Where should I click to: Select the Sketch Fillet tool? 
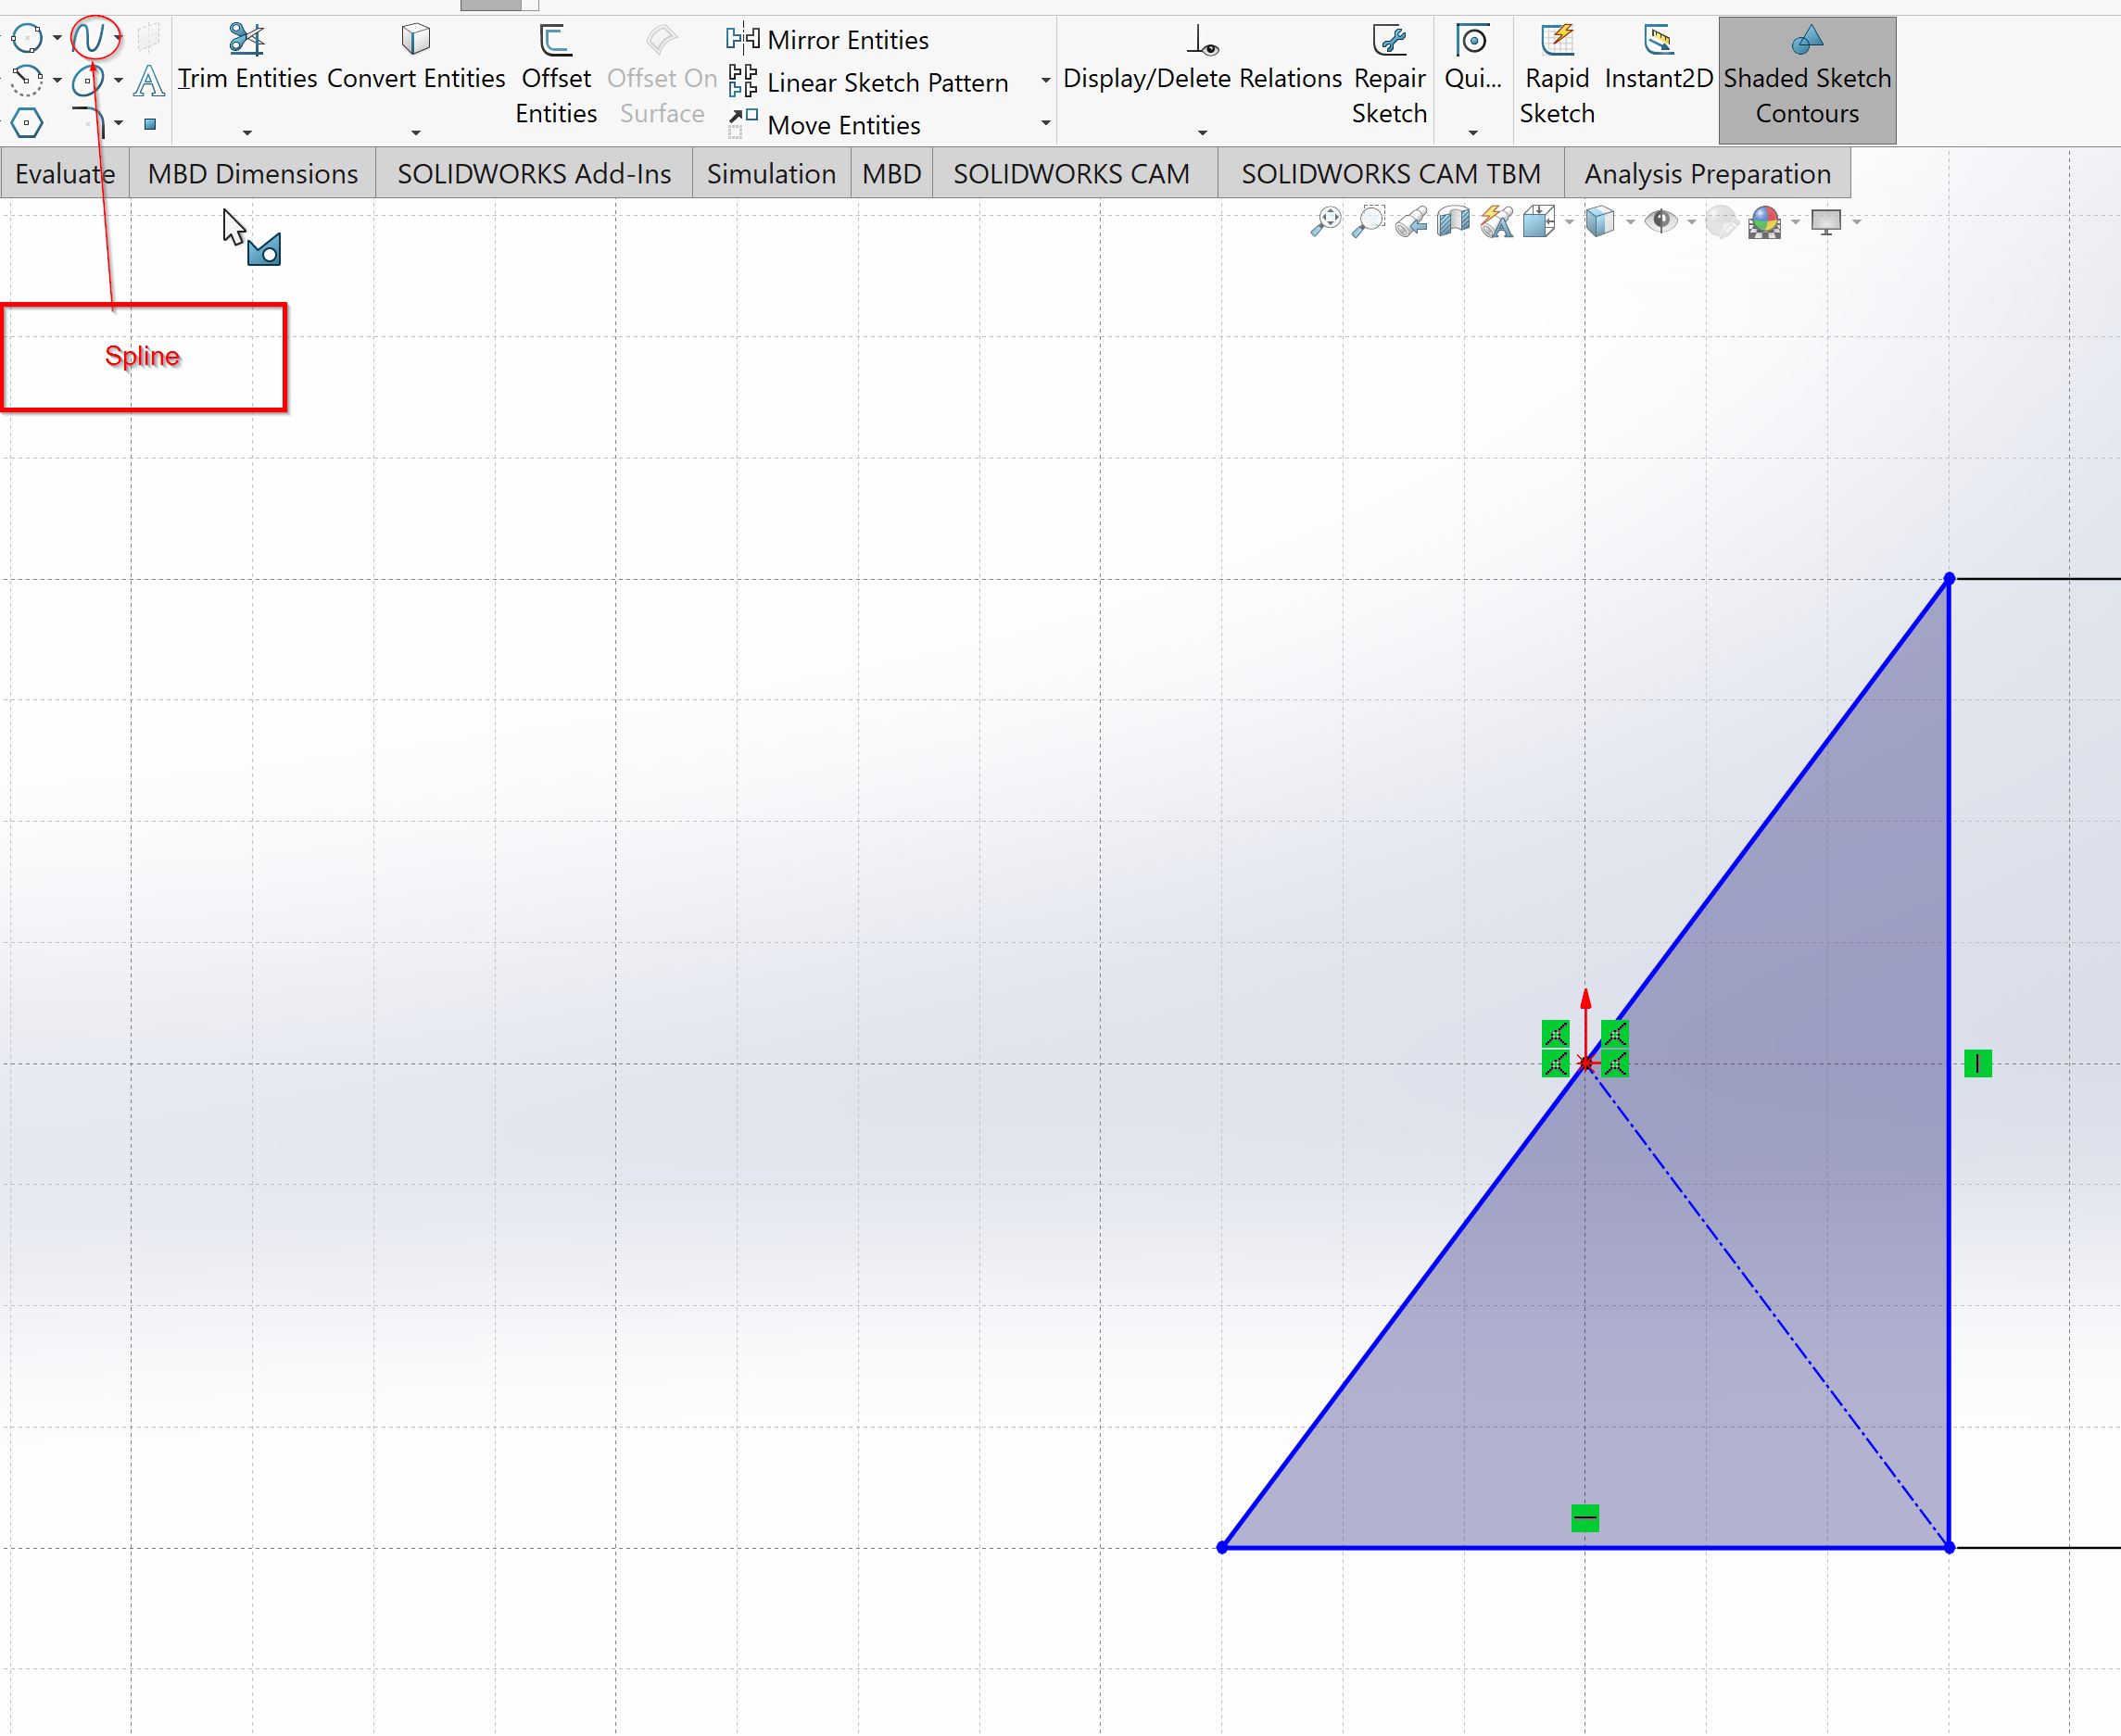[88, 122]
